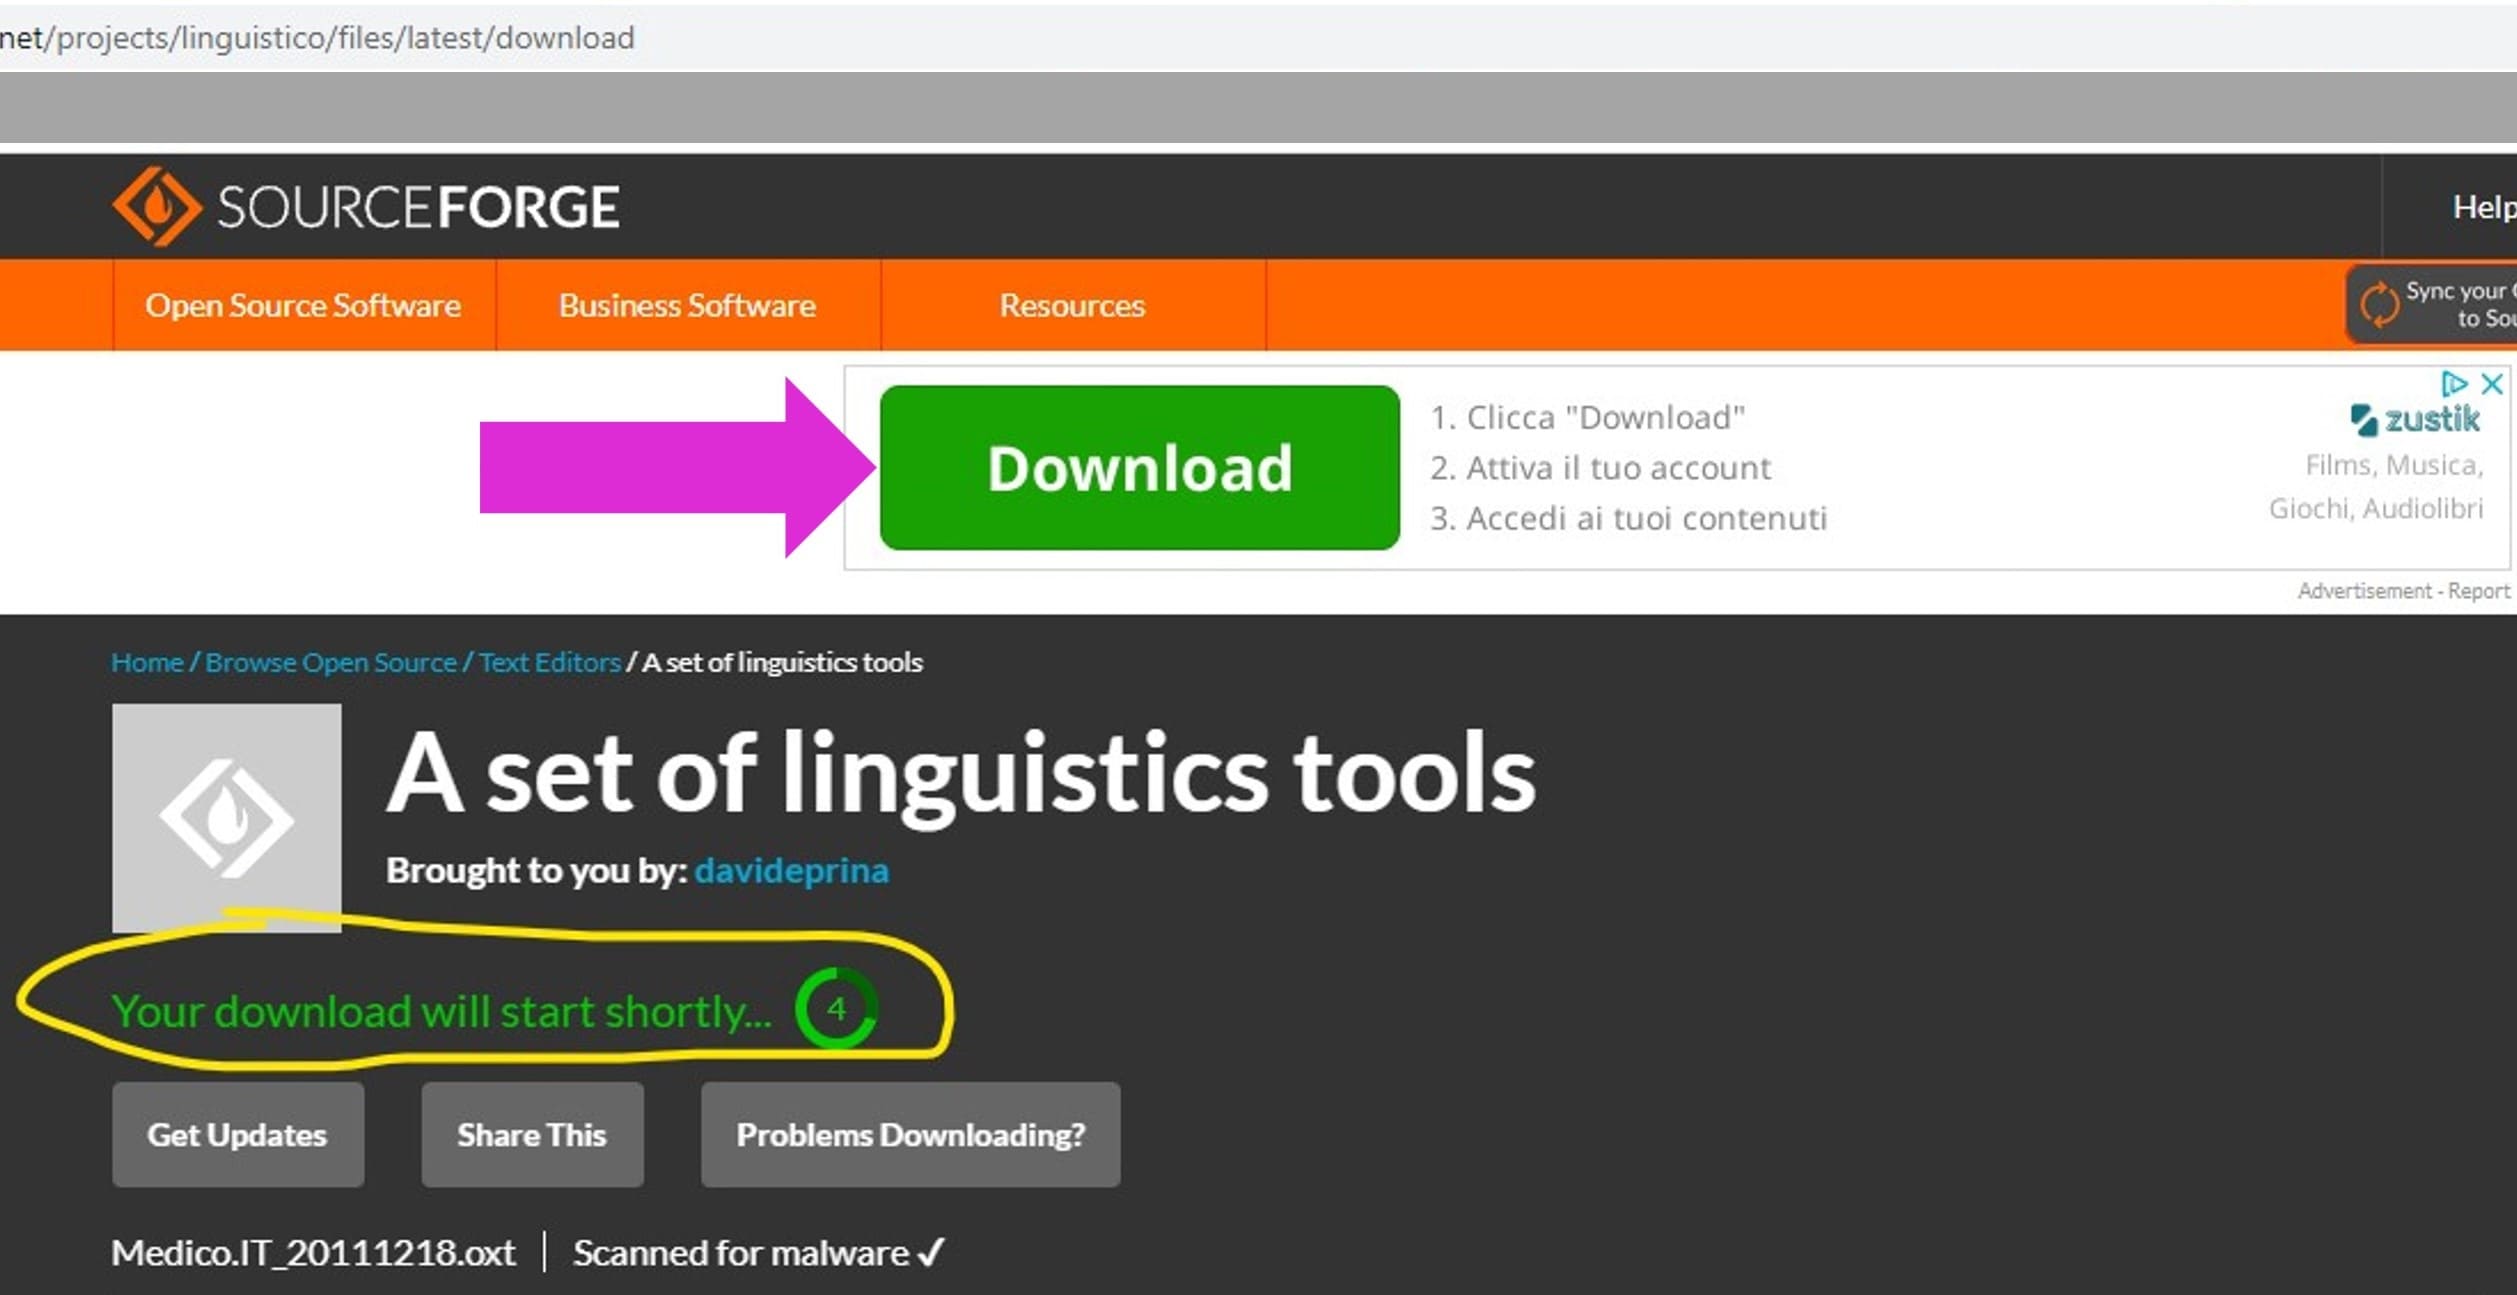This screenshot has width=2517, height=1295.
Task: Click the download countdown timer circle
Action: (836, 1008)
